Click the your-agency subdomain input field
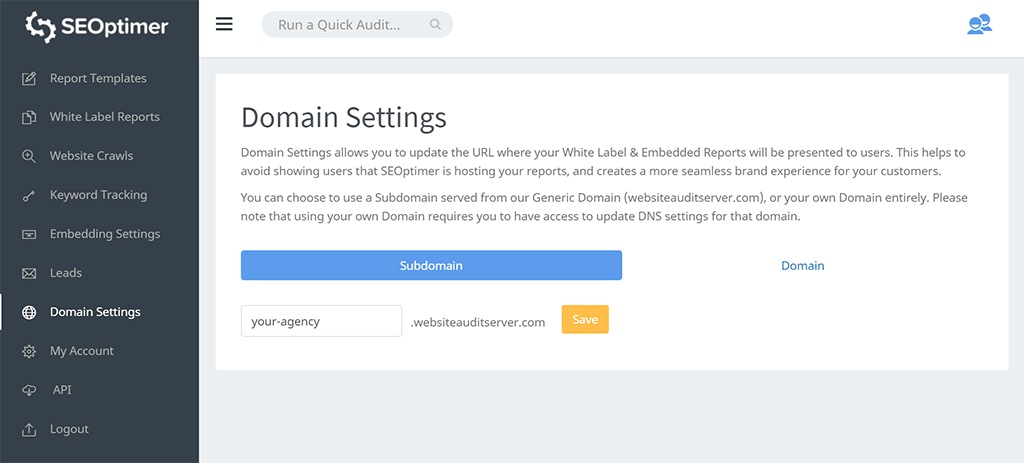 (321, 321)
